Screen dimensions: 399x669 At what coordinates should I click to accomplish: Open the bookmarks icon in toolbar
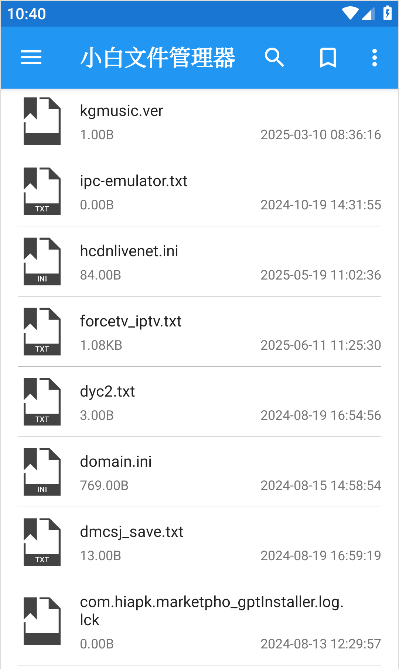pos(328,58)
